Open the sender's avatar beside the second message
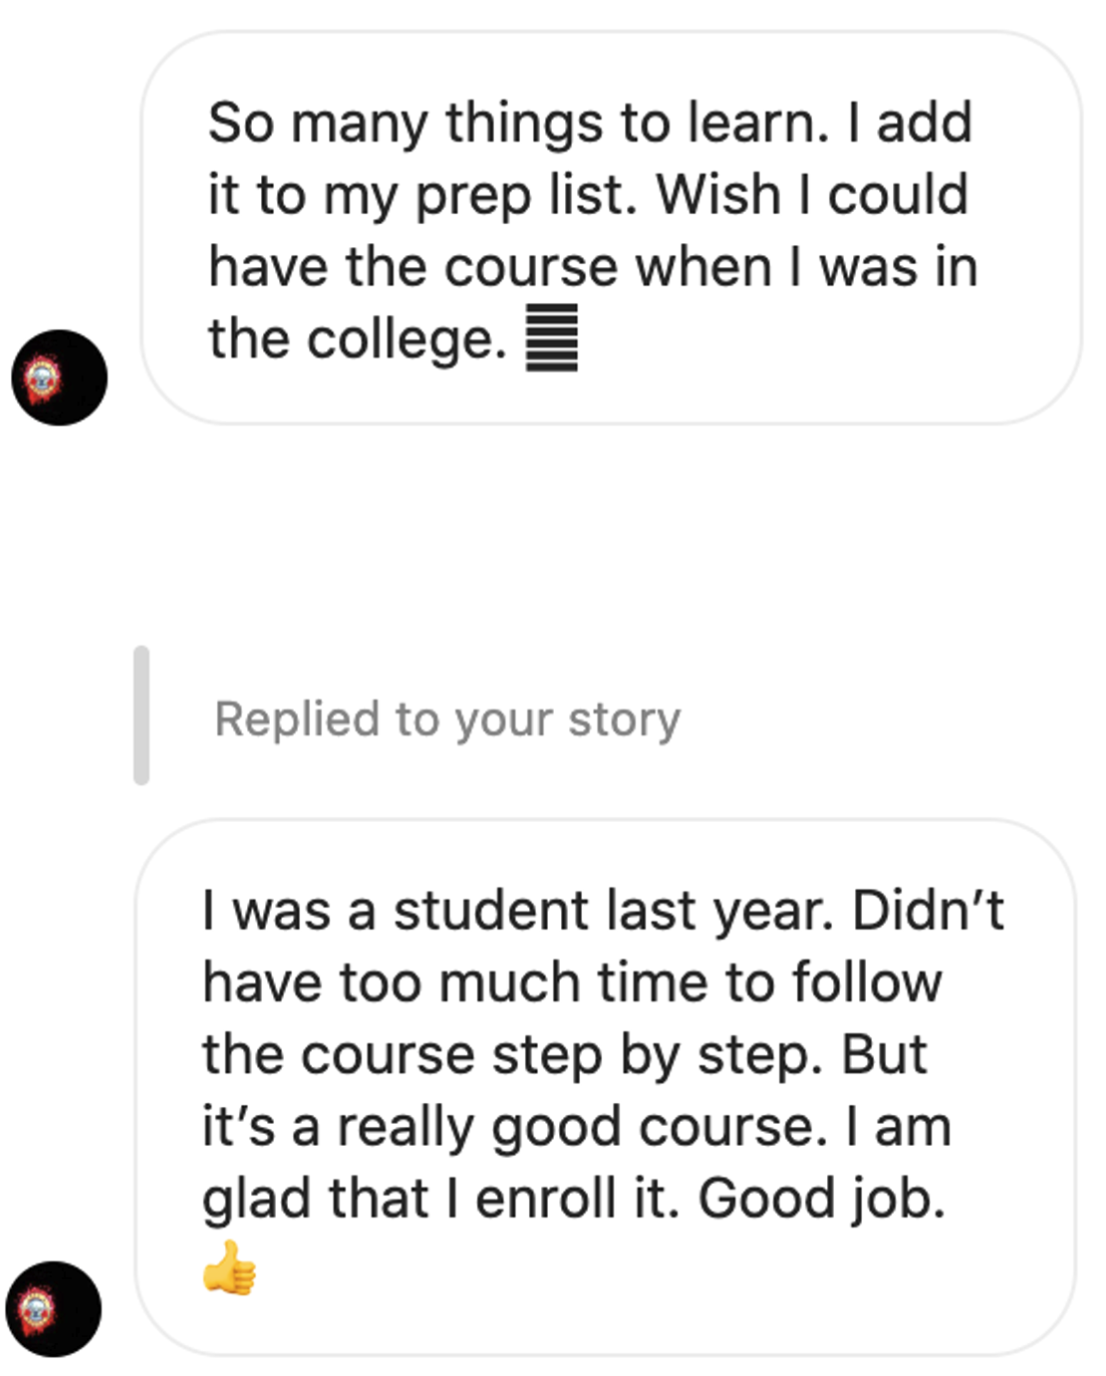 tap(53, 1309)
